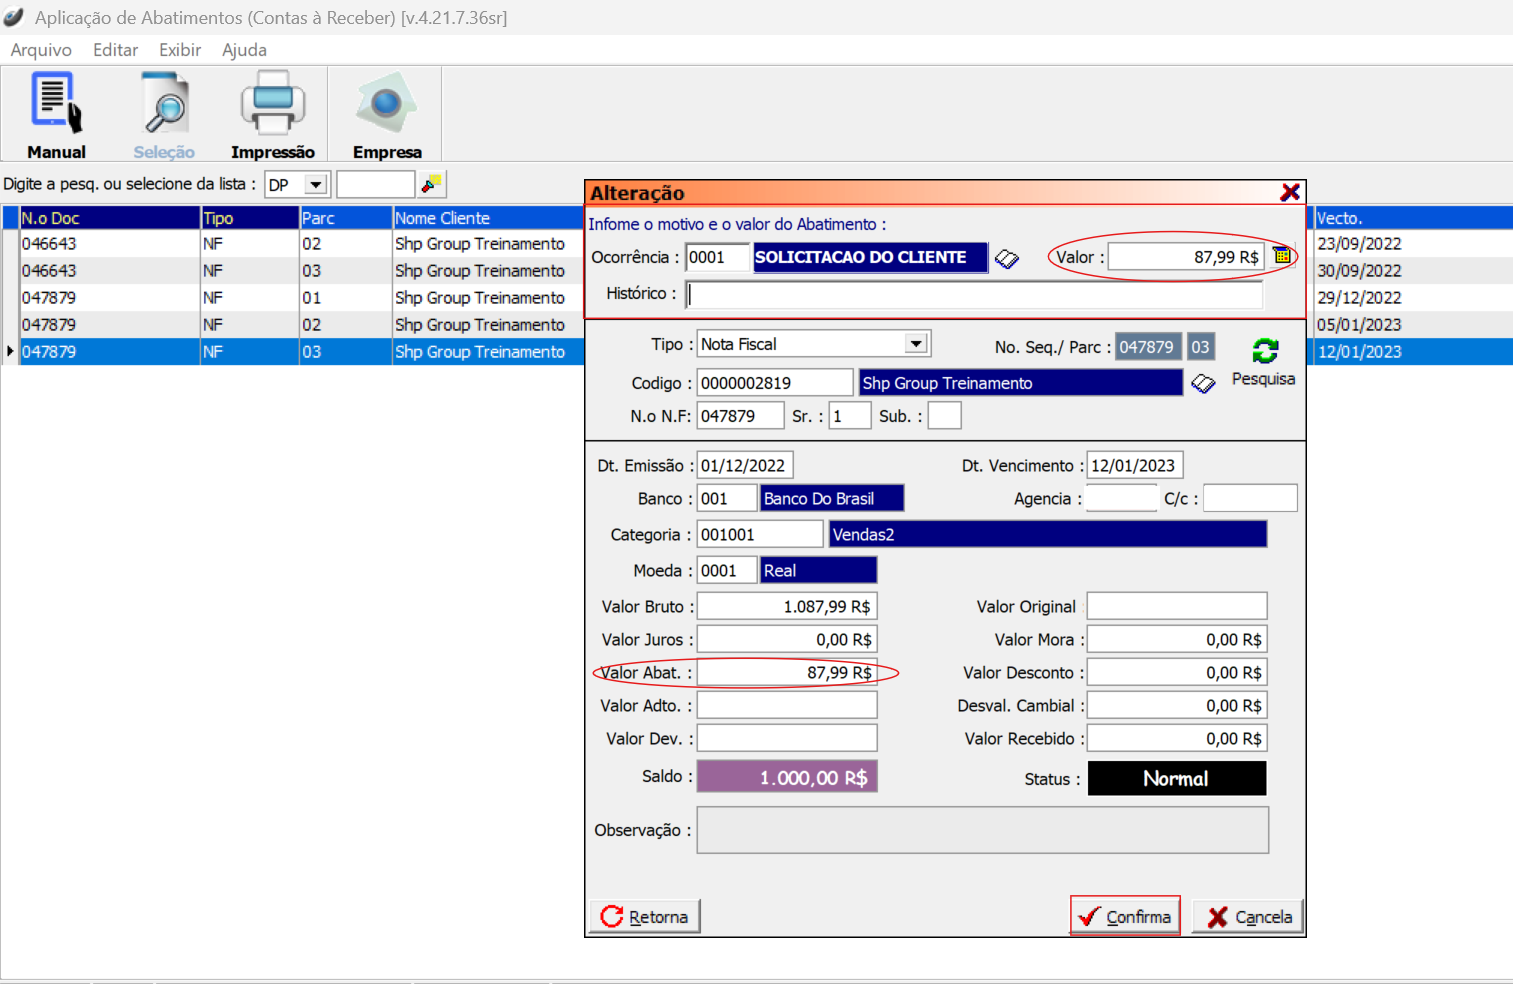Open Ocorrência lookup book icon

tap(1007, 259)
